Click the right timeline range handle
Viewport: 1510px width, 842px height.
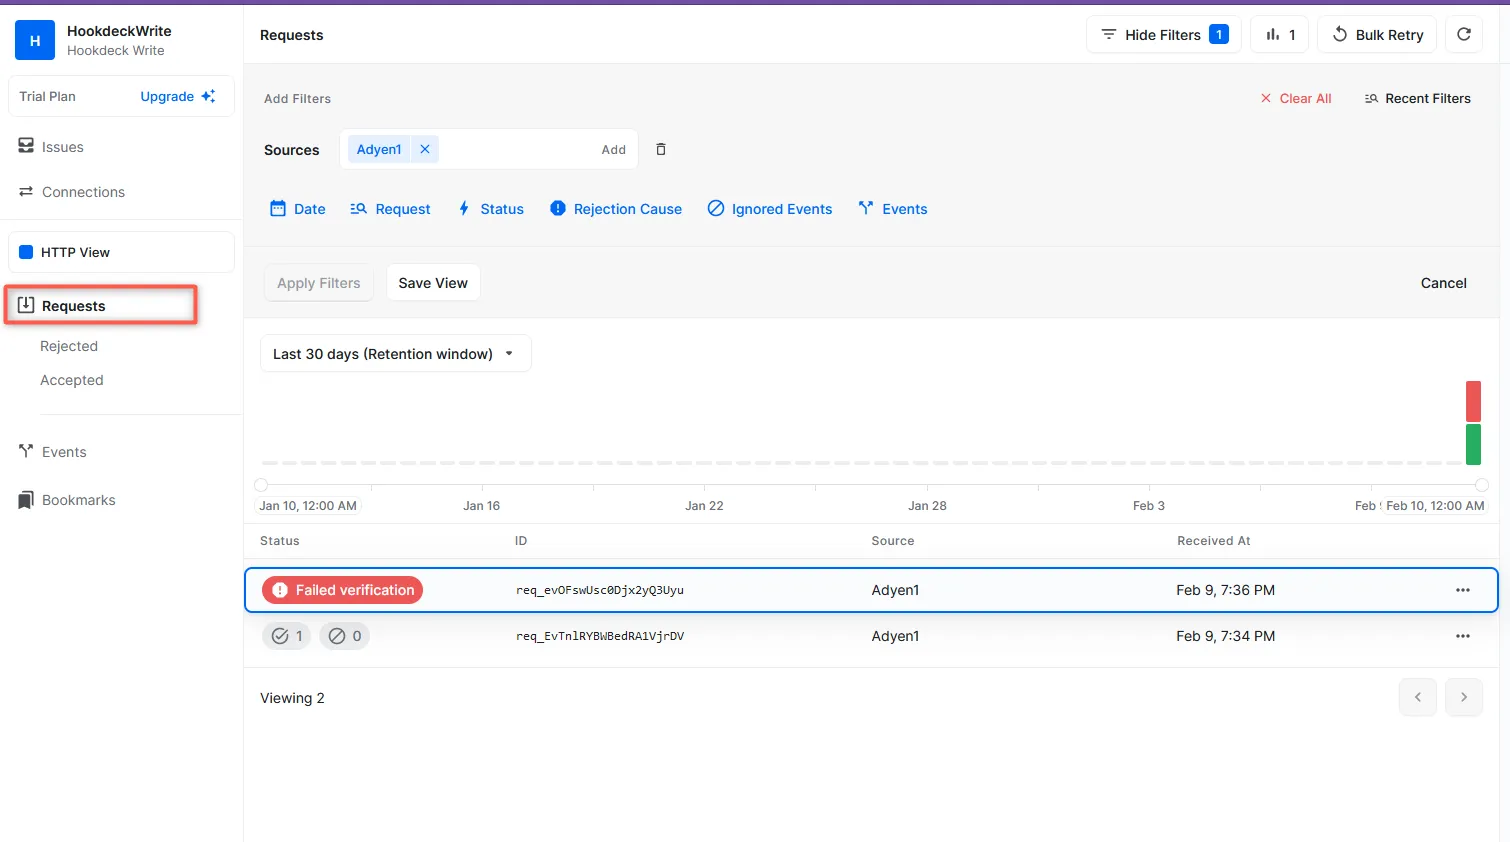(x=1482, y=485)
